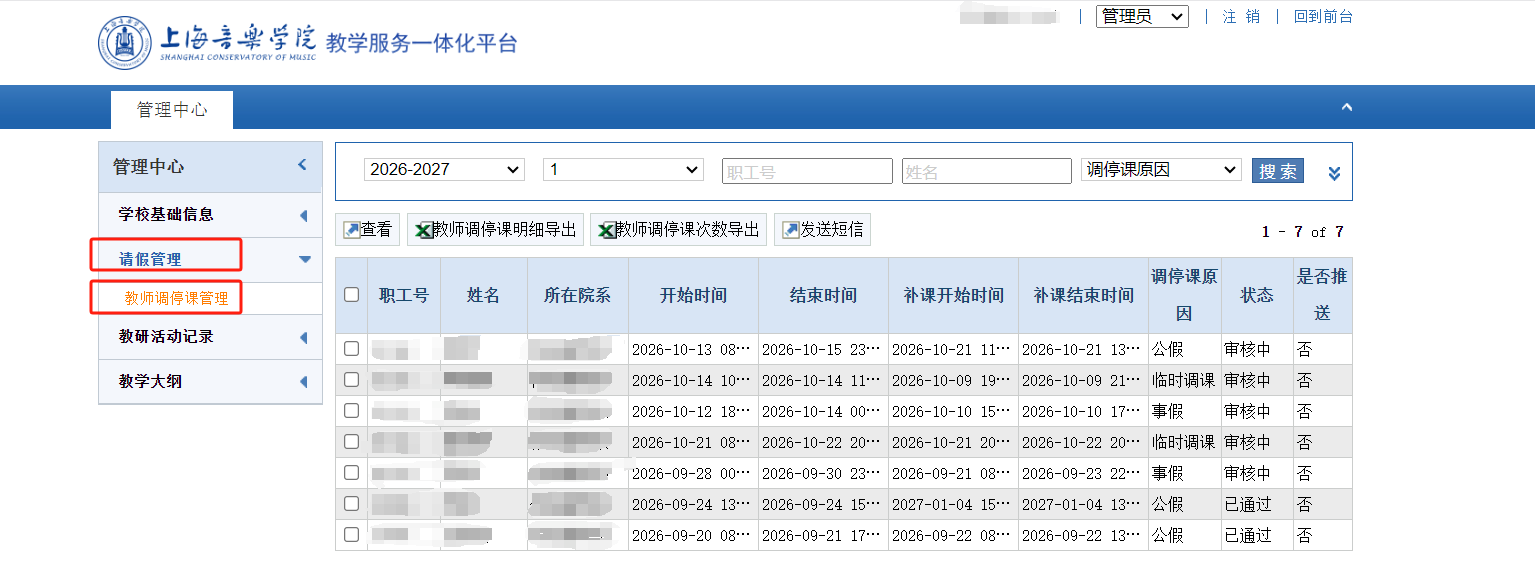Expand advanced search with the double-chevron icon
Image resolution: width=1535 pixels, height=573 pixels.
click(1333, 173)
